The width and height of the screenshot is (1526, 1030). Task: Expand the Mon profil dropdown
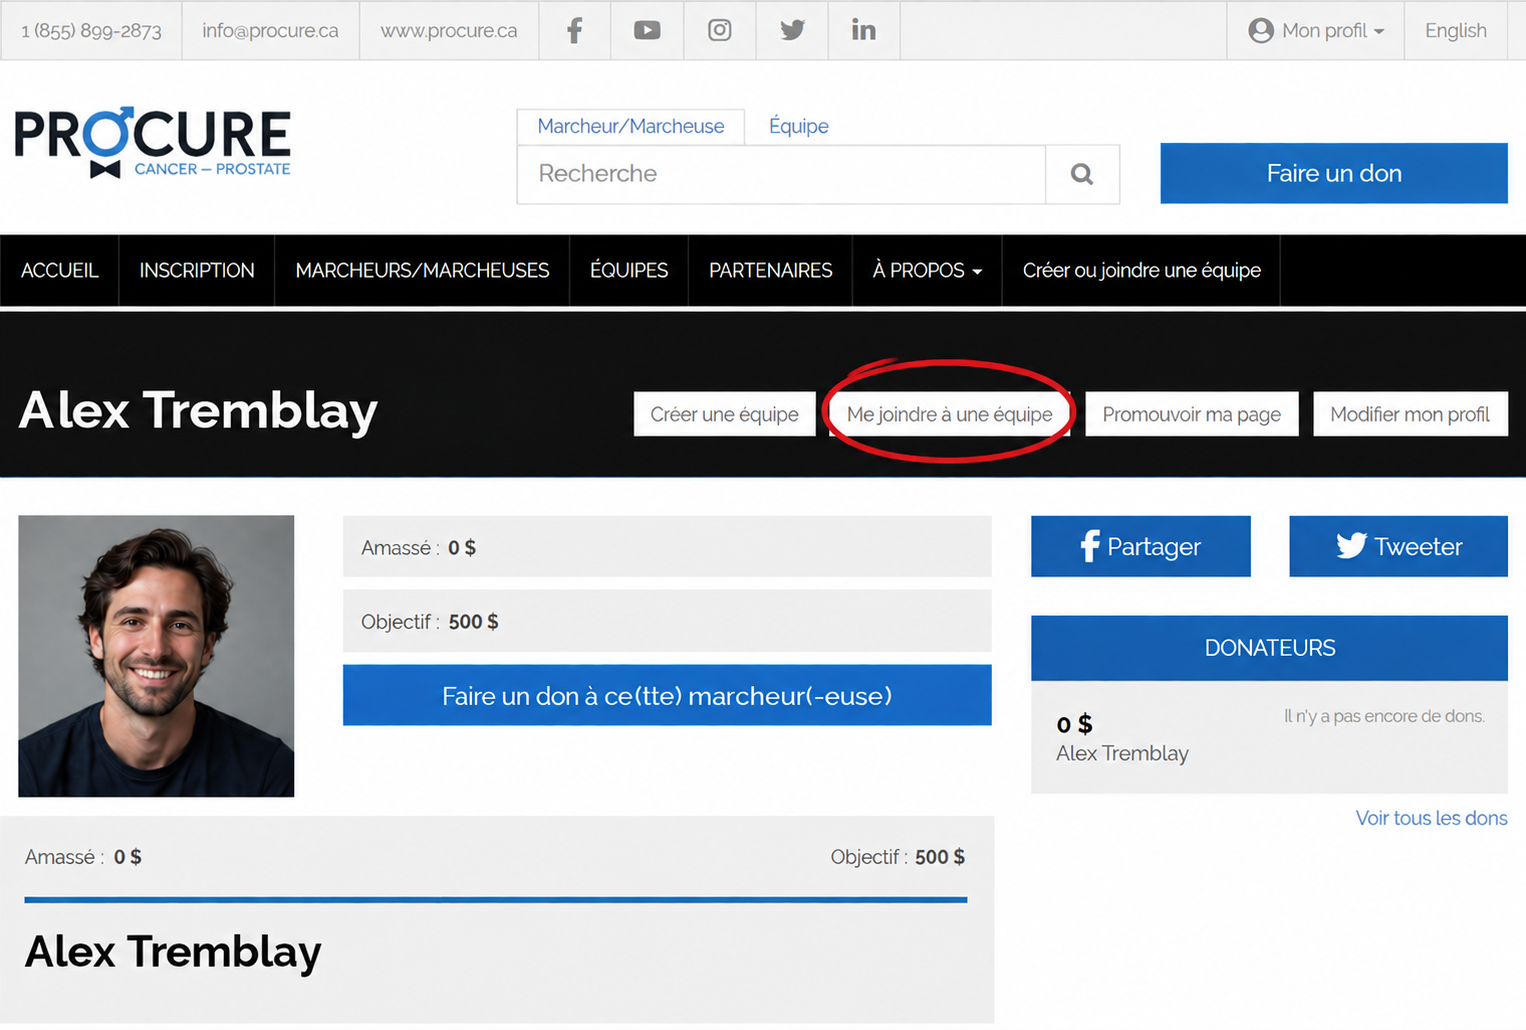(x=1316, y=30)
